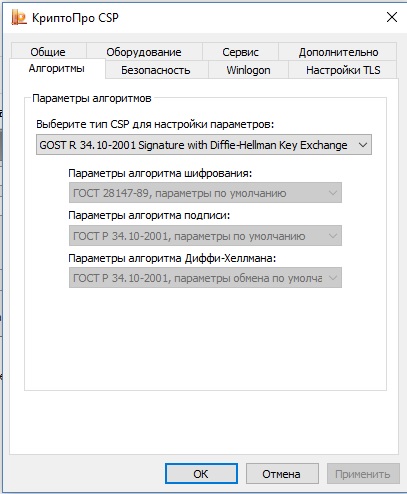Screen dimensions: 407x494
Task: Open the Оборудование tab
Action: point(144,52)
